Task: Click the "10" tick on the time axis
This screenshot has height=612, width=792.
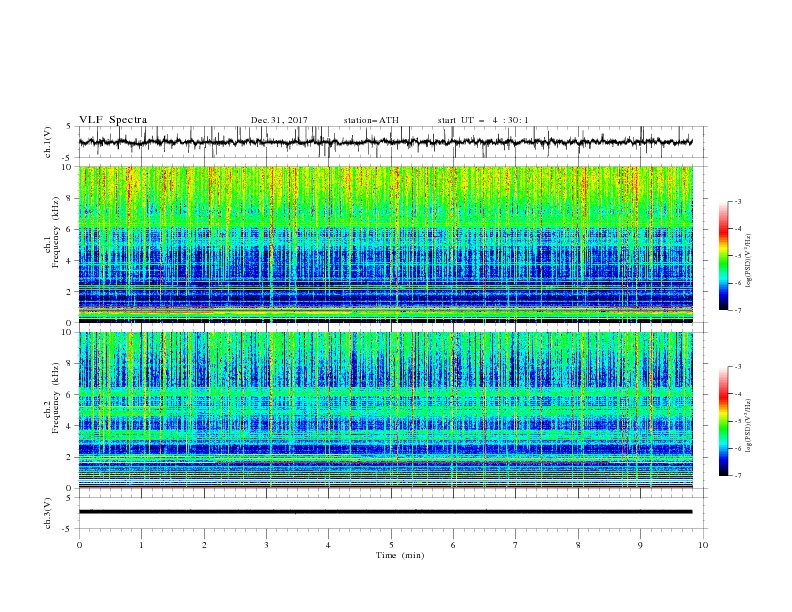Action: coord(703,545)
